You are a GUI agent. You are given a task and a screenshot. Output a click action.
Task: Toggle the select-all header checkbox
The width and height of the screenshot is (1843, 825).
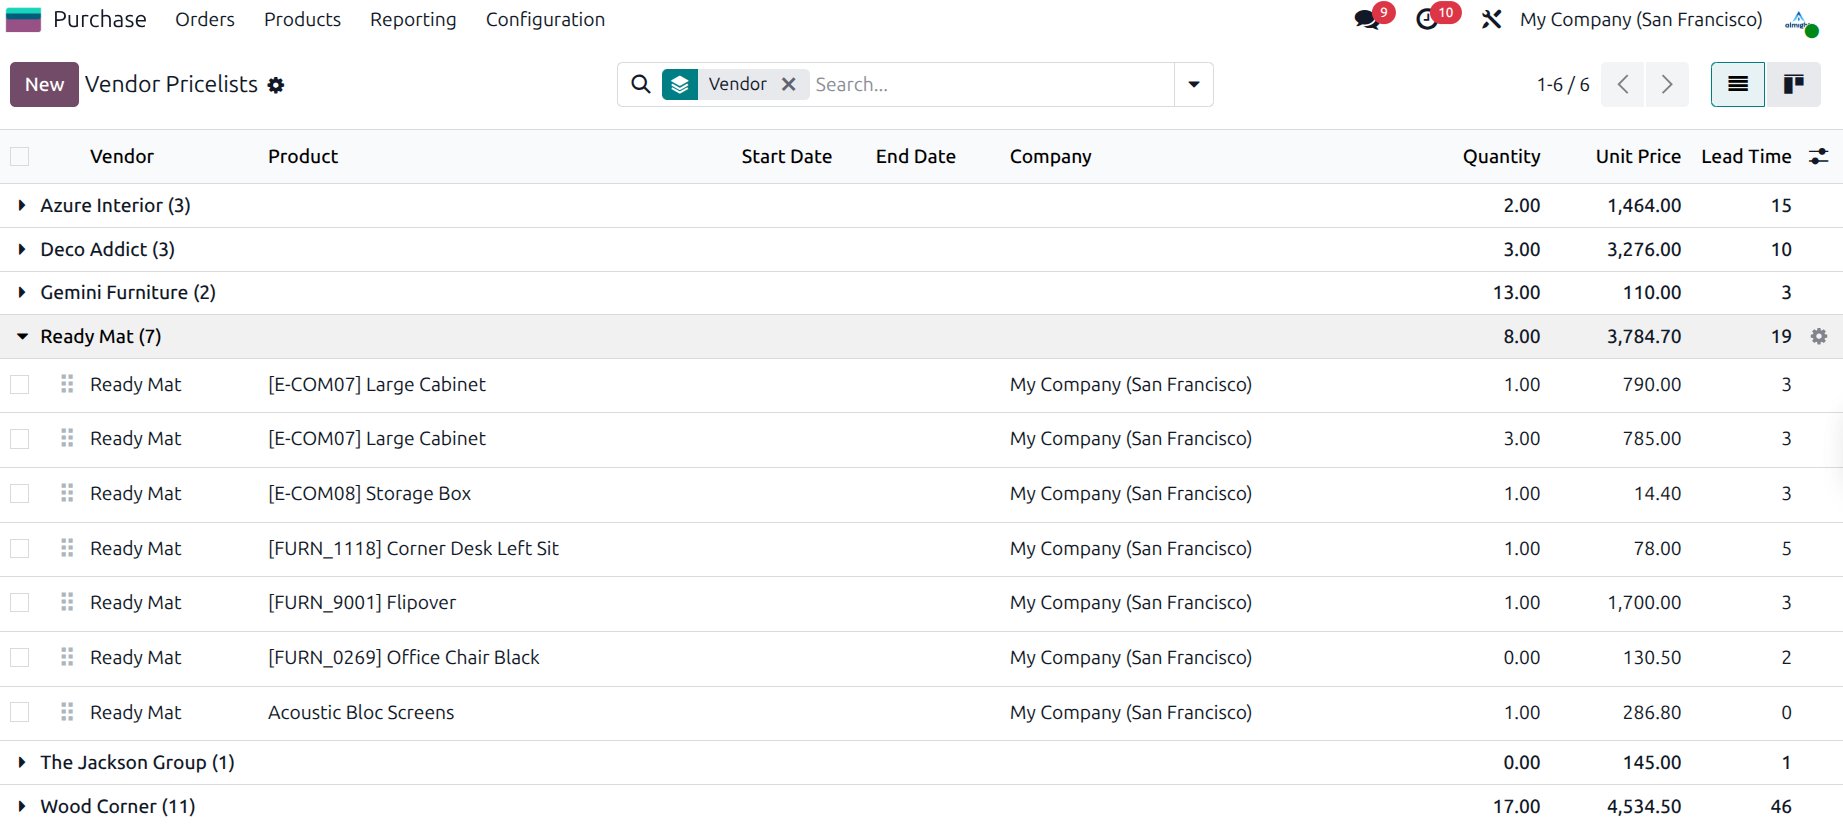19,156
